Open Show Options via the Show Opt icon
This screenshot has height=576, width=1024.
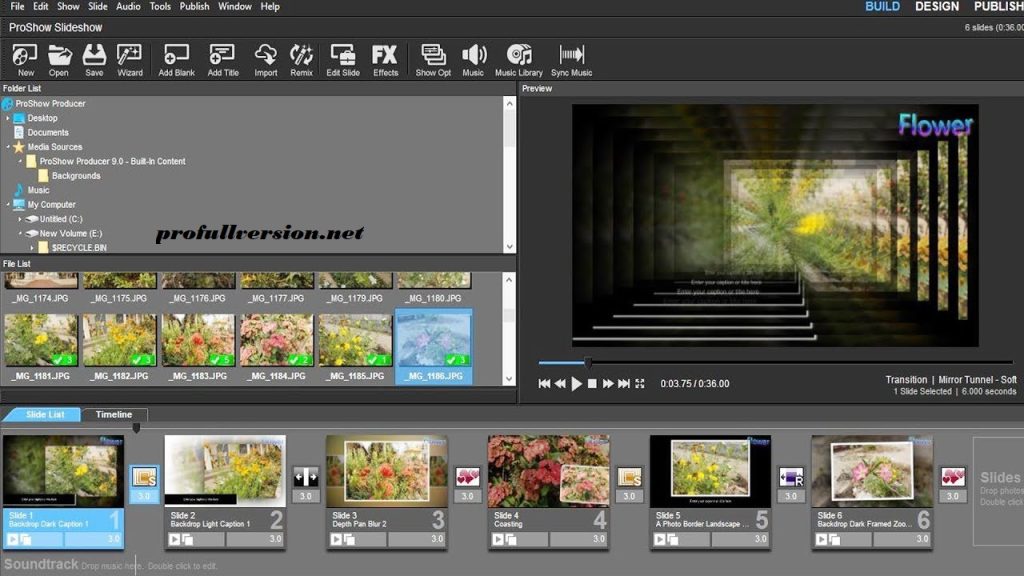[x=432, y=57]
